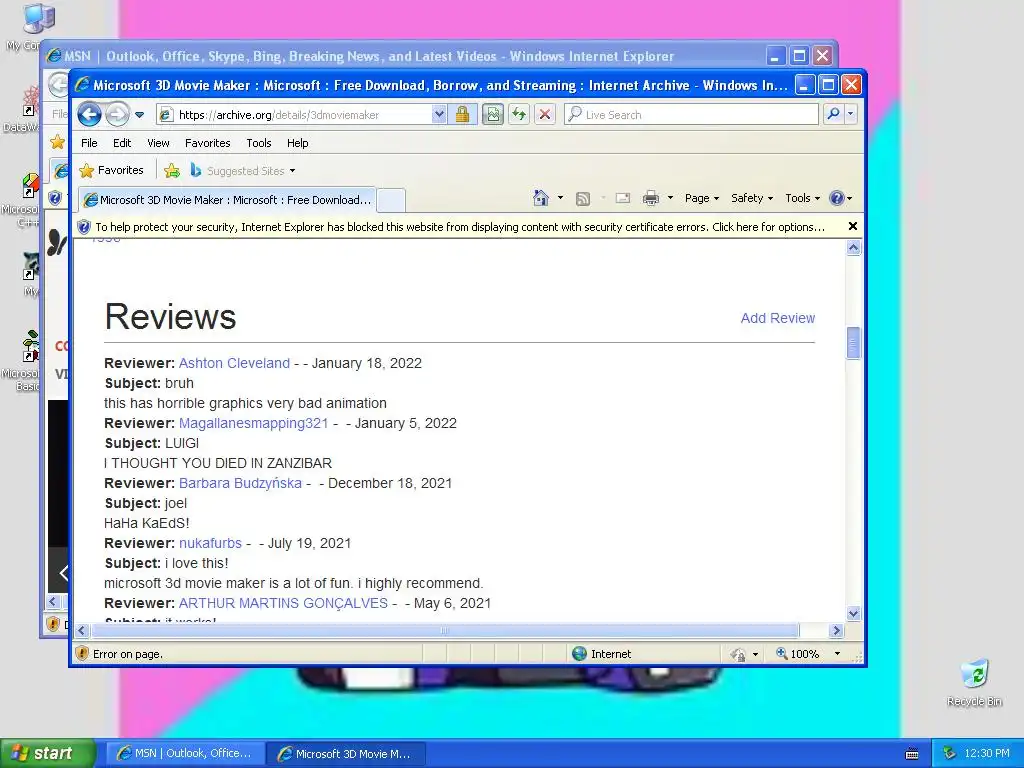Open a new blank tab
The height and width of the screenshot is (768, 1024).
[391, 200]
